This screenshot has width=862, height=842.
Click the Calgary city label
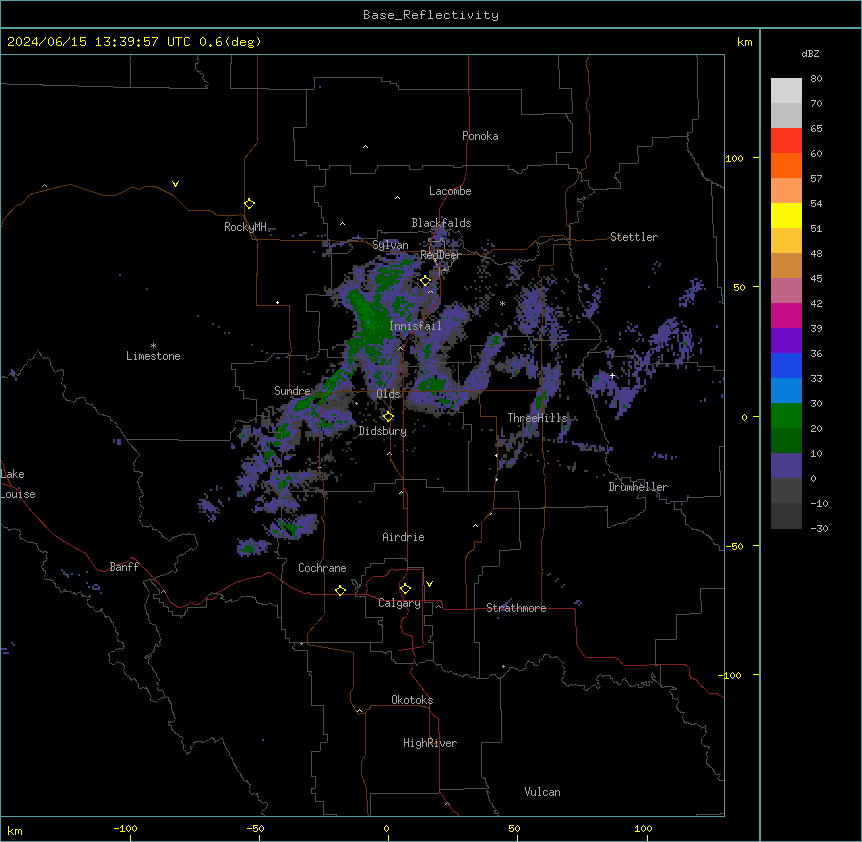pyautogui.click(x=399, y=603)
